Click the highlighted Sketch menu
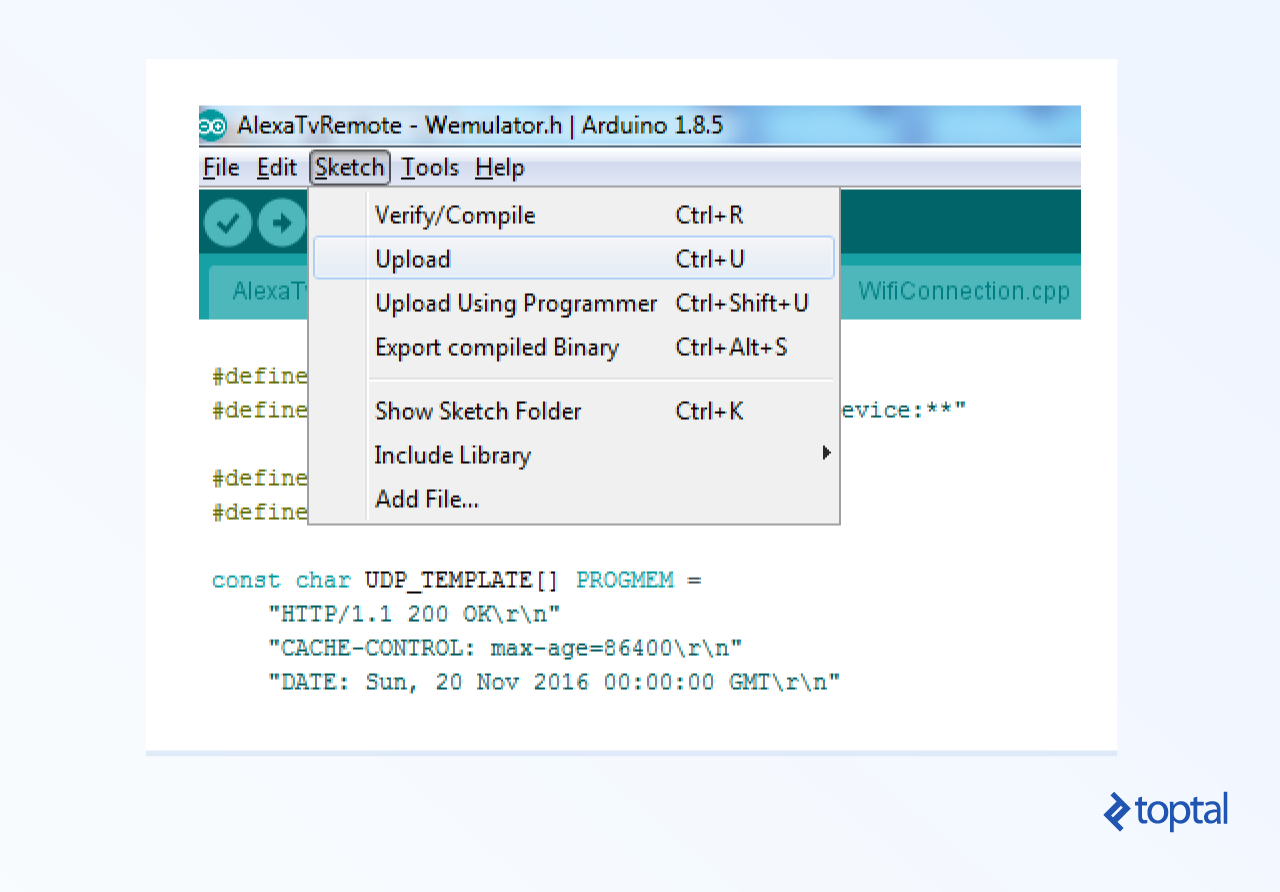This screenshot has width=1280, height=892. coord(349,167)
